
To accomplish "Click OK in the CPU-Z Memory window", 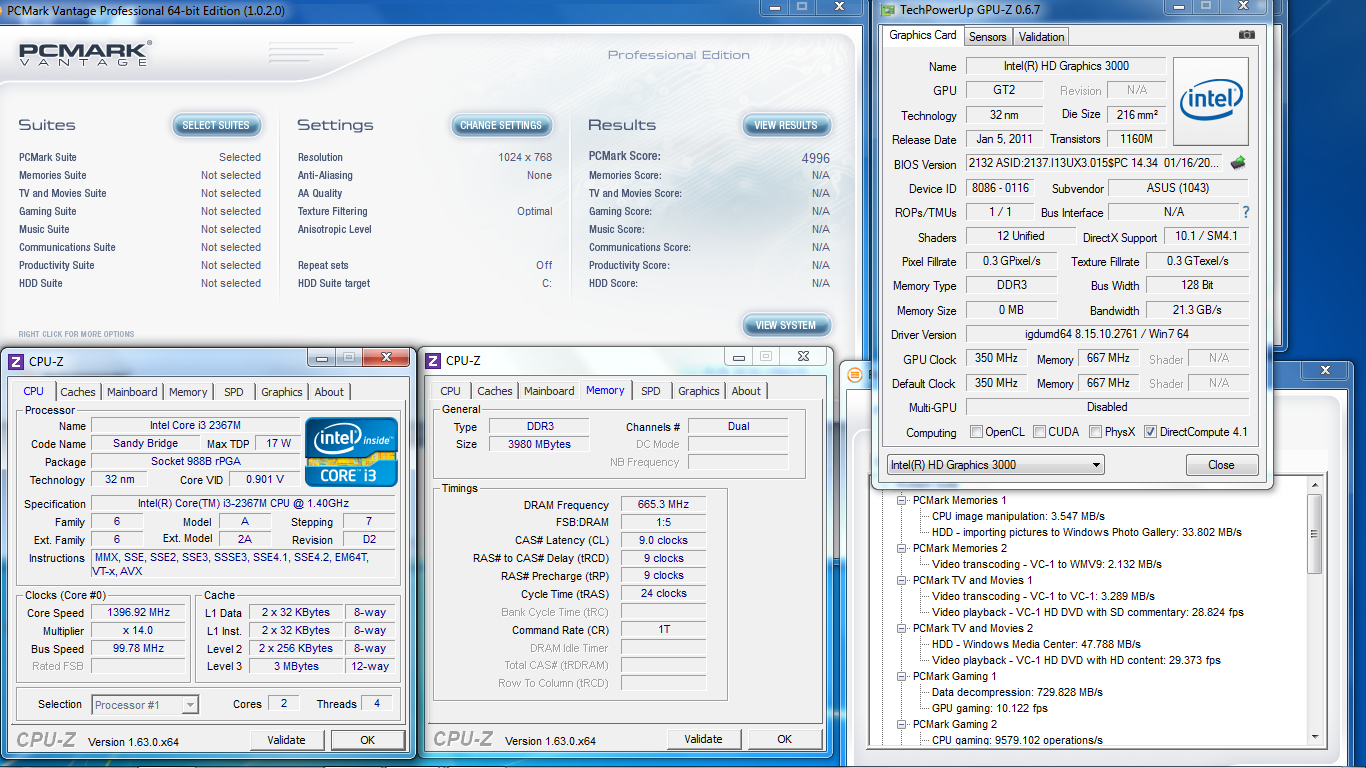I will [x=784, y=739].
